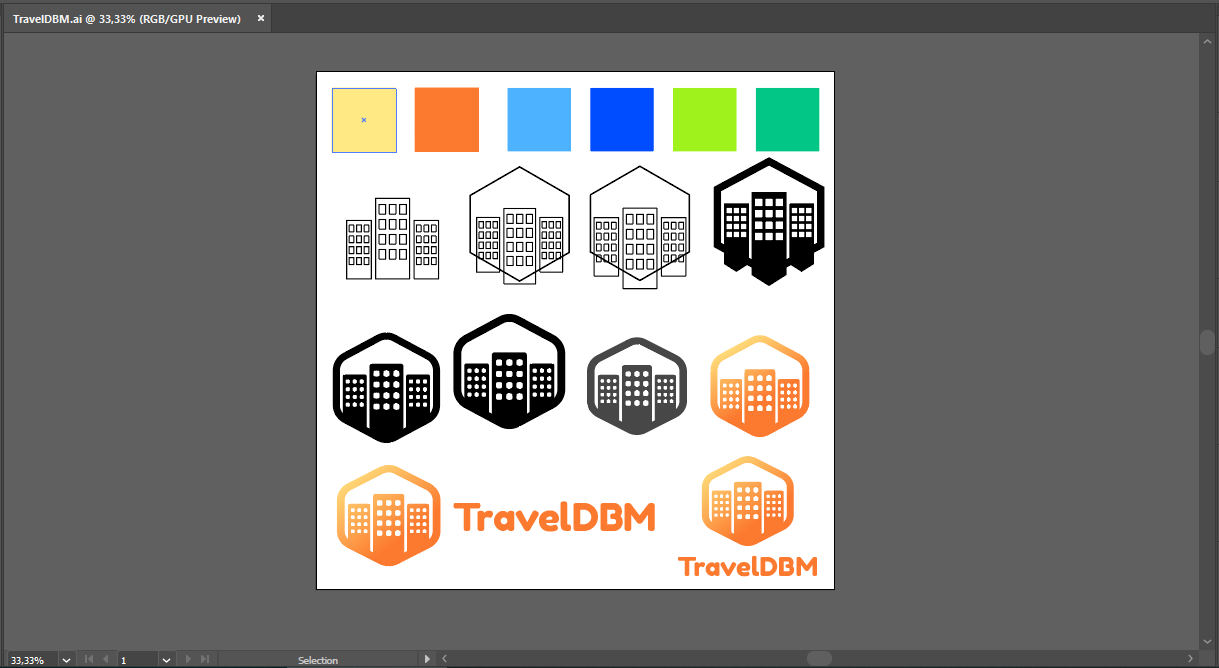Go to the next artboard button

[x=188, y=660]
